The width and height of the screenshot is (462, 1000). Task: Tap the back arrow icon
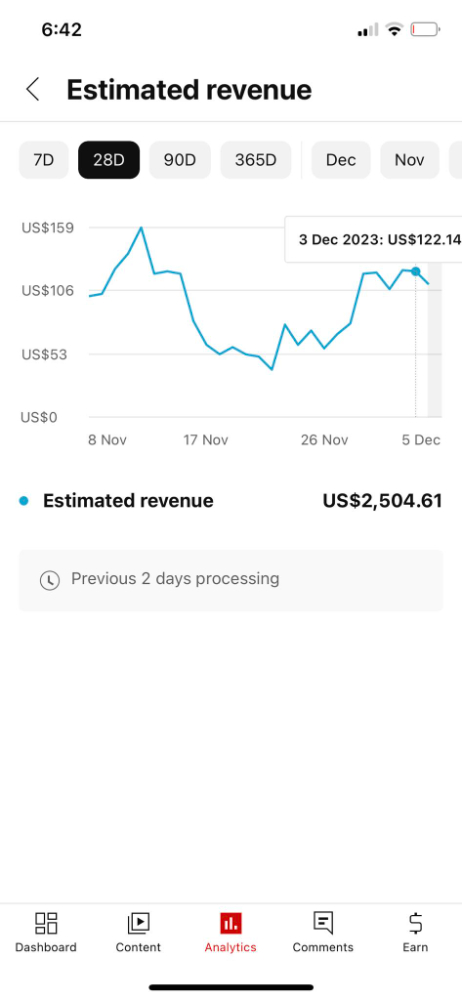[x=33, y=89]
